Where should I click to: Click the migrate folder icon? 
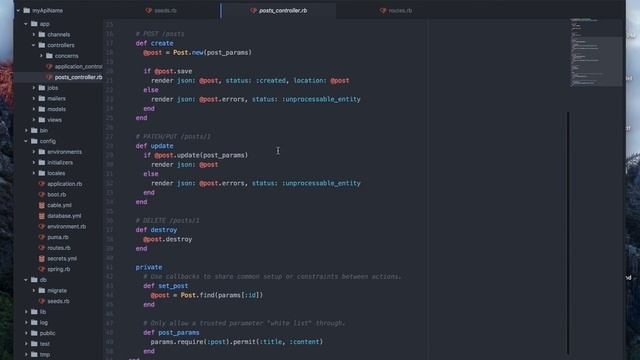pyautogui.click(x=42, y=290)
